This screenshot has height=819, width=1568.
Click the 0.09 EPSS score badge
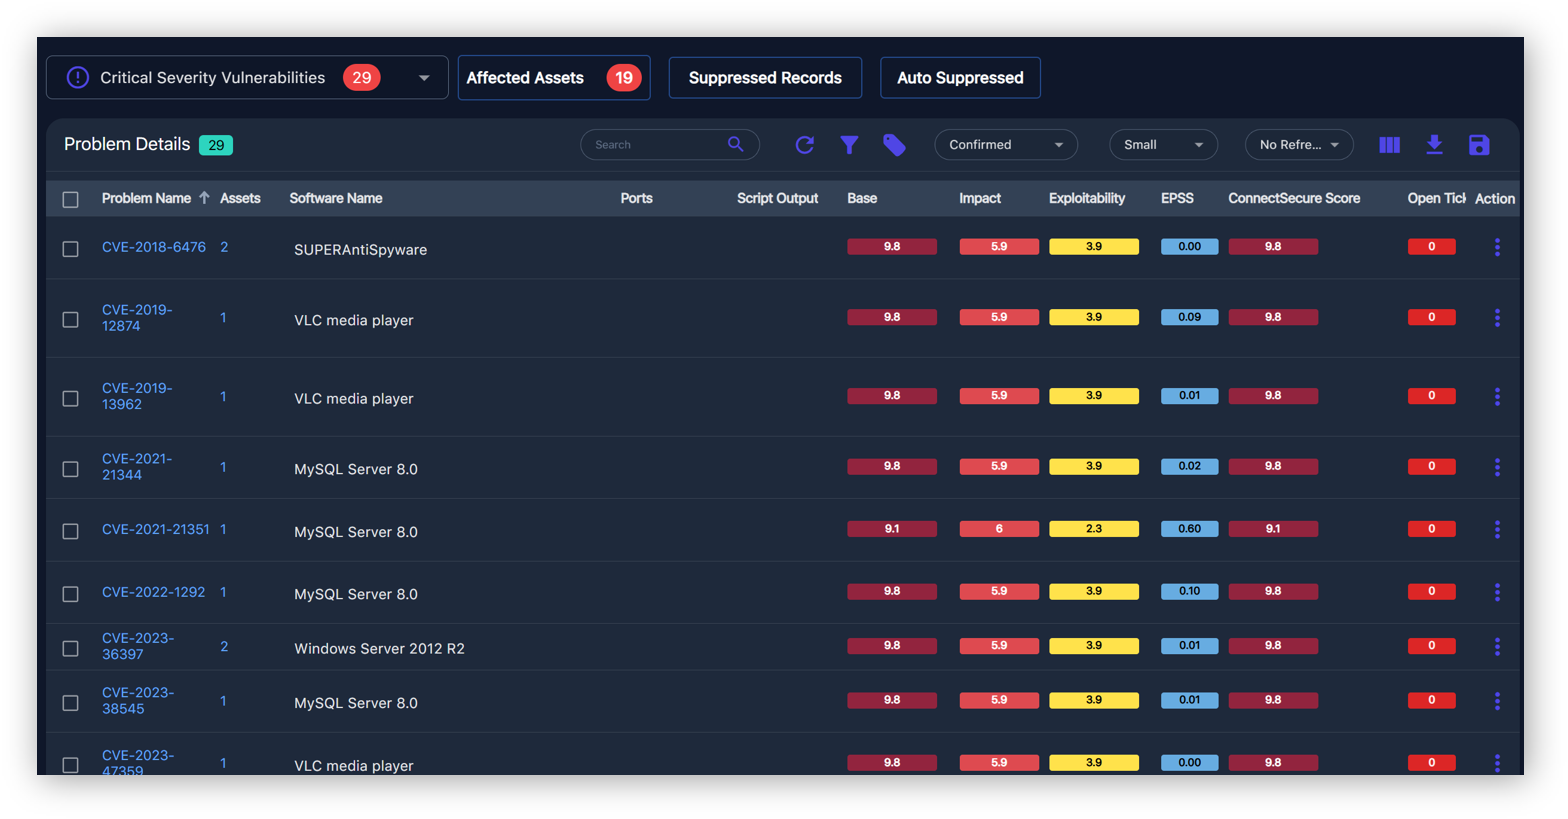point(1189,317)
